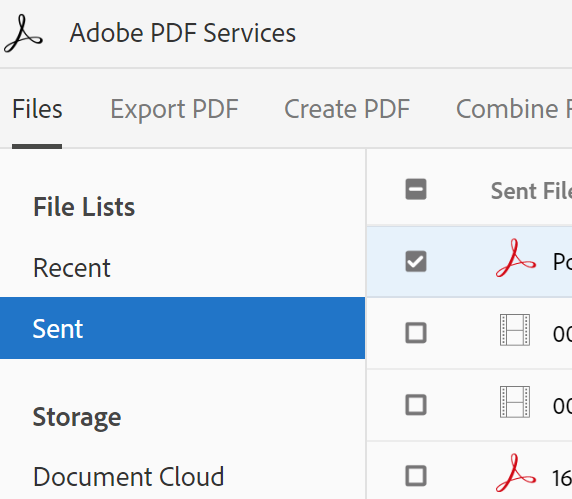The height and width of the screenshot is (499, 572).
Task: Open the Combine tab
Action: pyautogui.click(x=514, y=109)
